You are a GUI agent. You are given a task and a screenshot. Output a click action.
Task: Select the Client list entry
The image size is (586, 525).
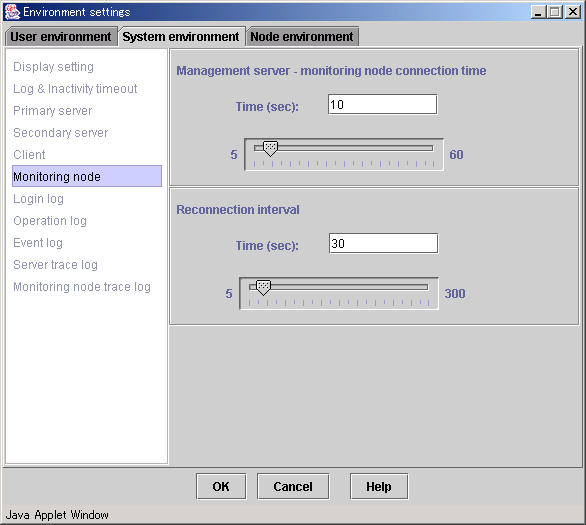point(29,155)
